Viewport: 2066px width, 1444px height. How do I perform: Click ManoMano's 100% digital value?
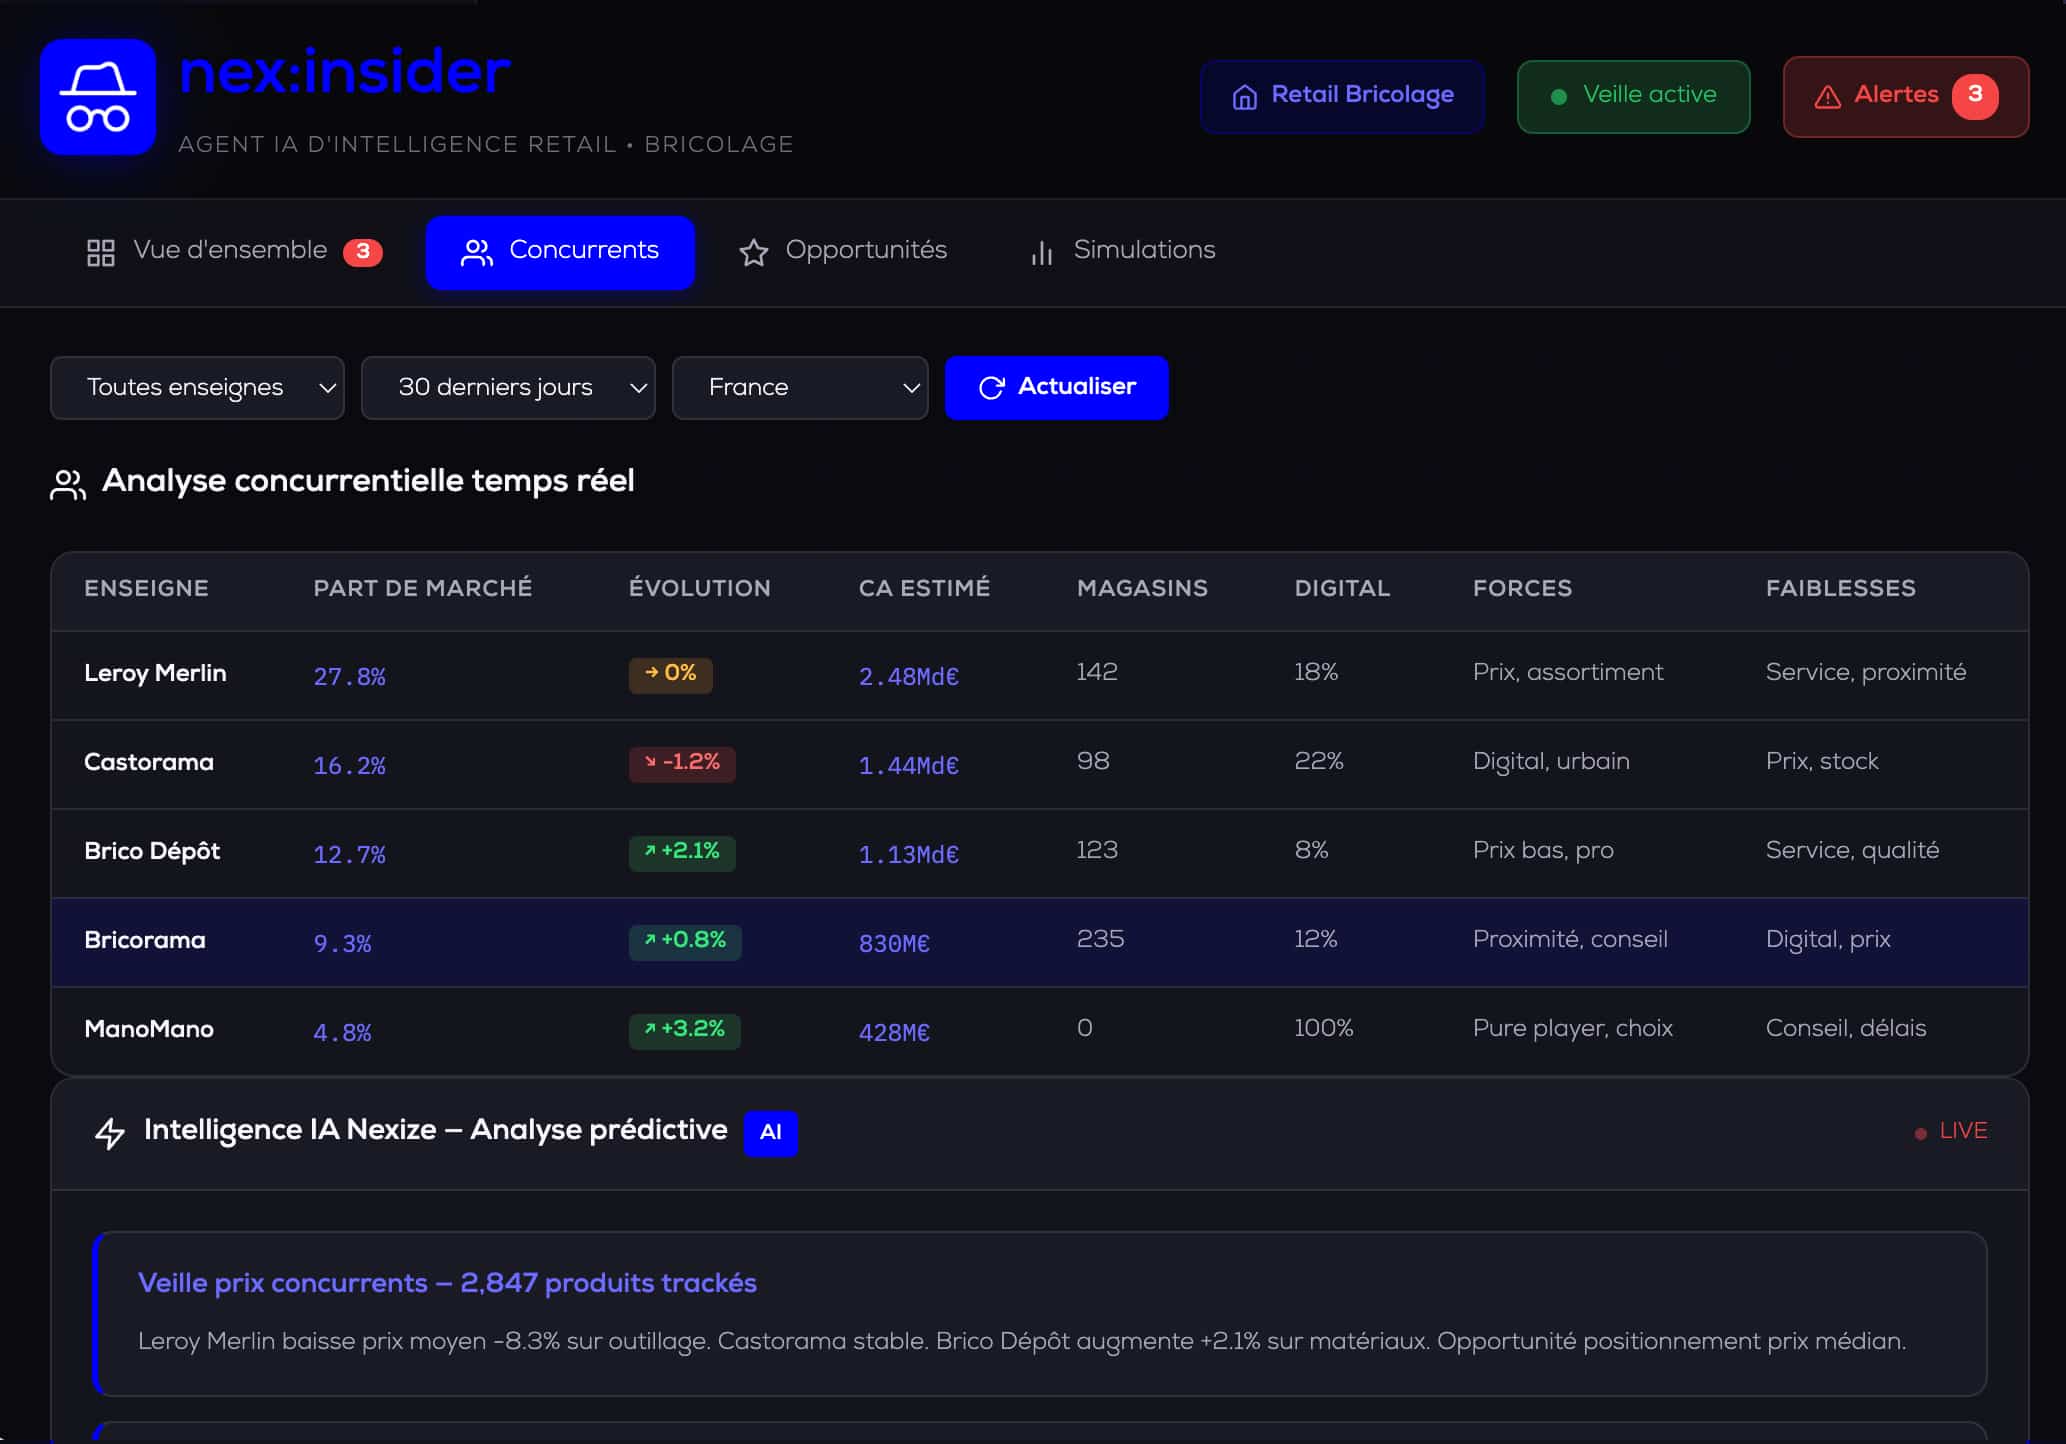tap(1324, 1029)
